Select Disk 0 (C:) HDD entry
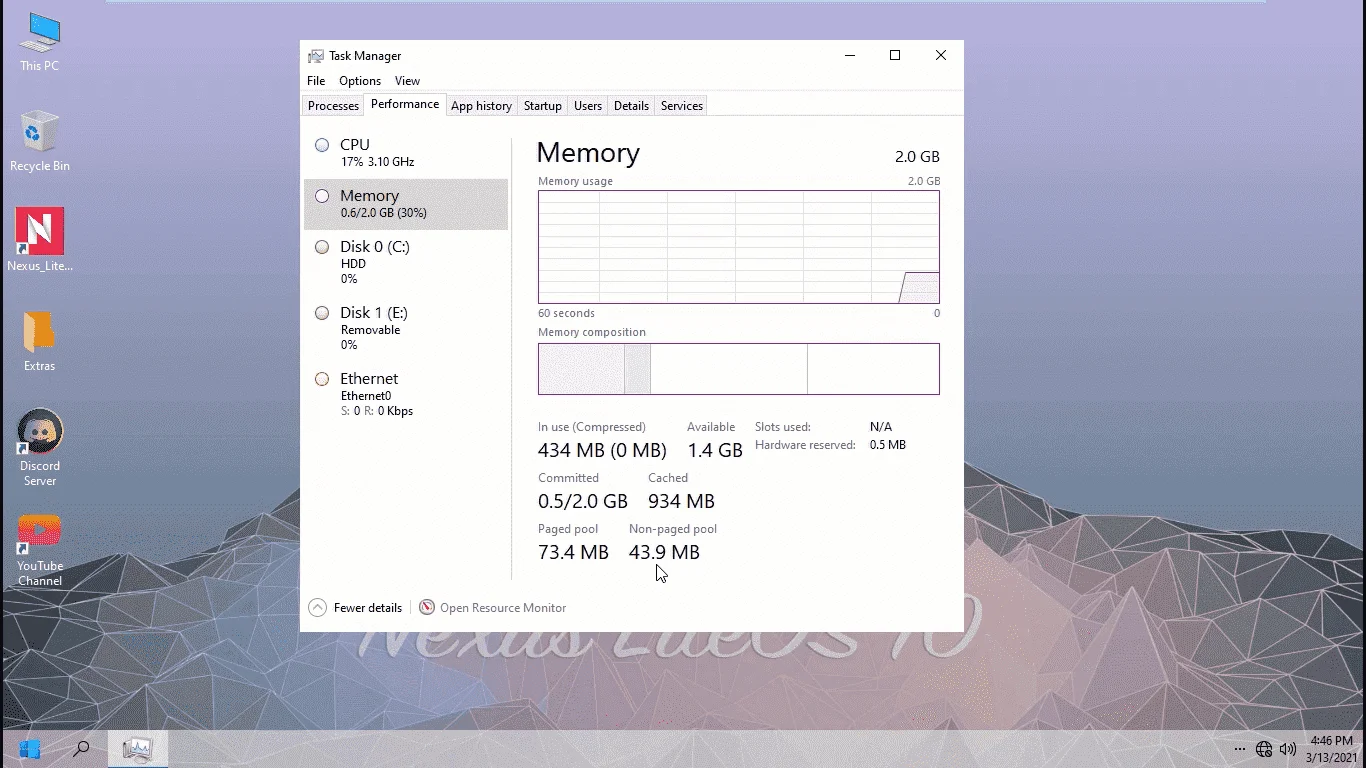 click(x=406, y=262)
